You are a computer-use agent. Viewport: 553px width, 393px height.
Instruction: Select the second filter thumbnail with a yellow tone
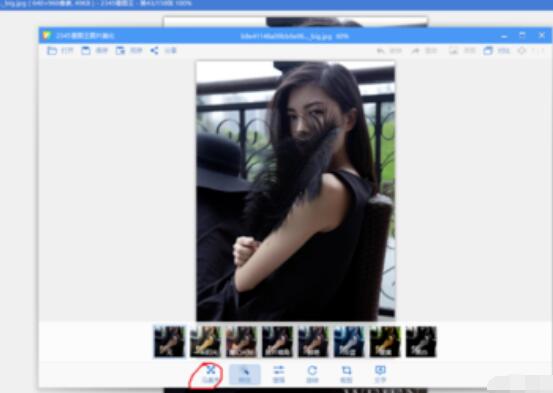tap(205, 341)
